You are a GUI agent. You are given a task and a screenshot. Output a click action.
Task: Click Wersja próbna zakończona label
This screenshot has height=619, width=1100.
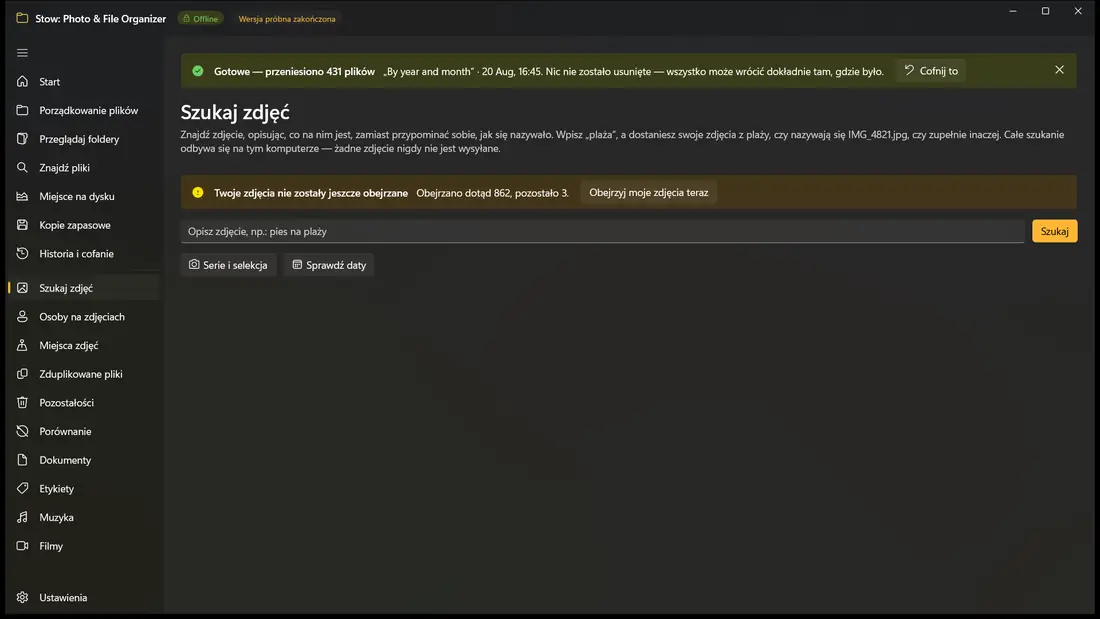coord(287,19)
